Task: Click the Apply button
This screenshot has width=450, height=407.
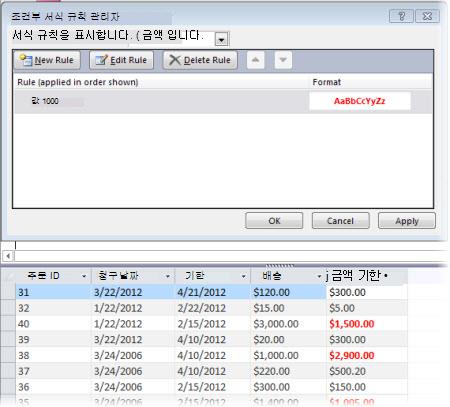Action: [x=407, y=221]
